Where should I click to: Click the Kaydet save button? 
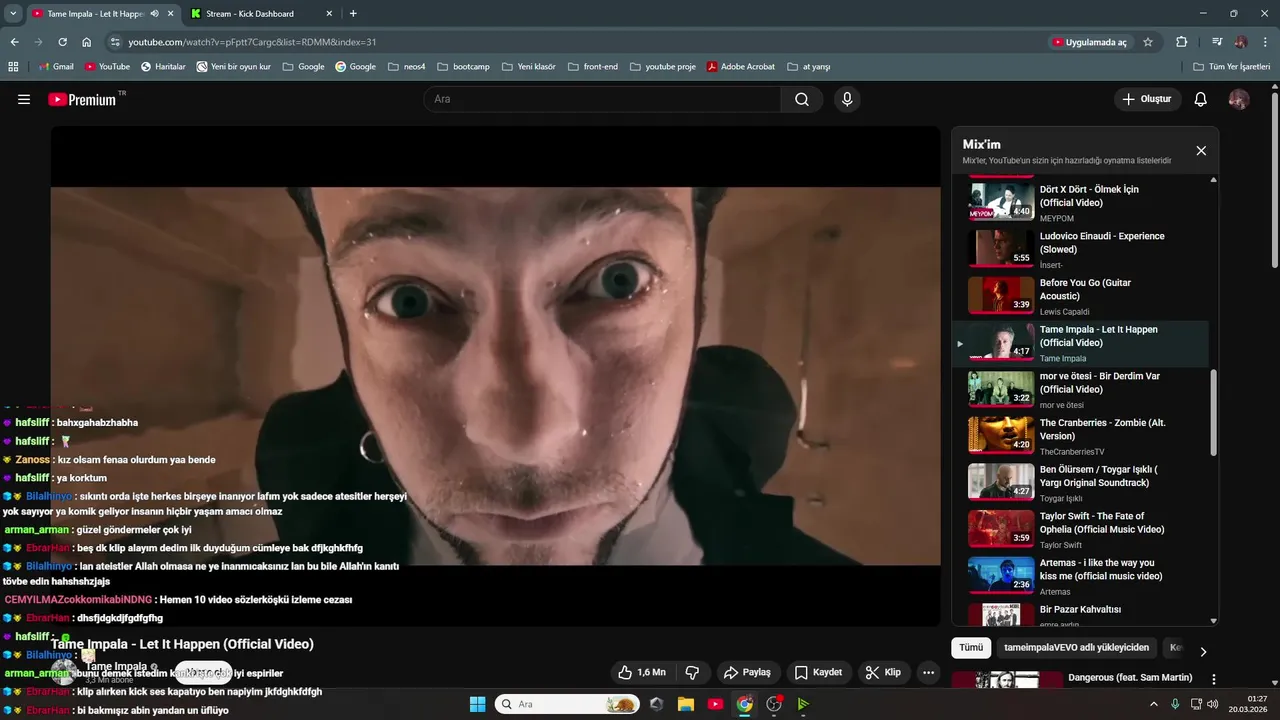[819, 672]
